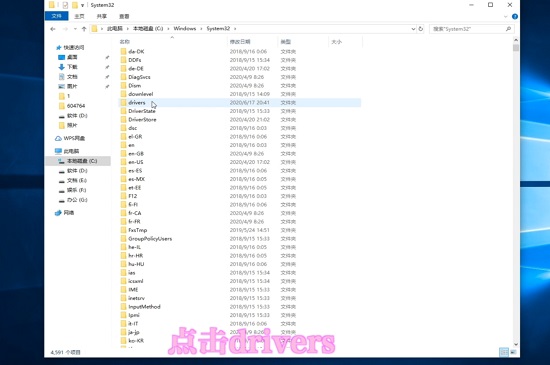
Task: Open the blue Help icon
Action: click(515, 16)
